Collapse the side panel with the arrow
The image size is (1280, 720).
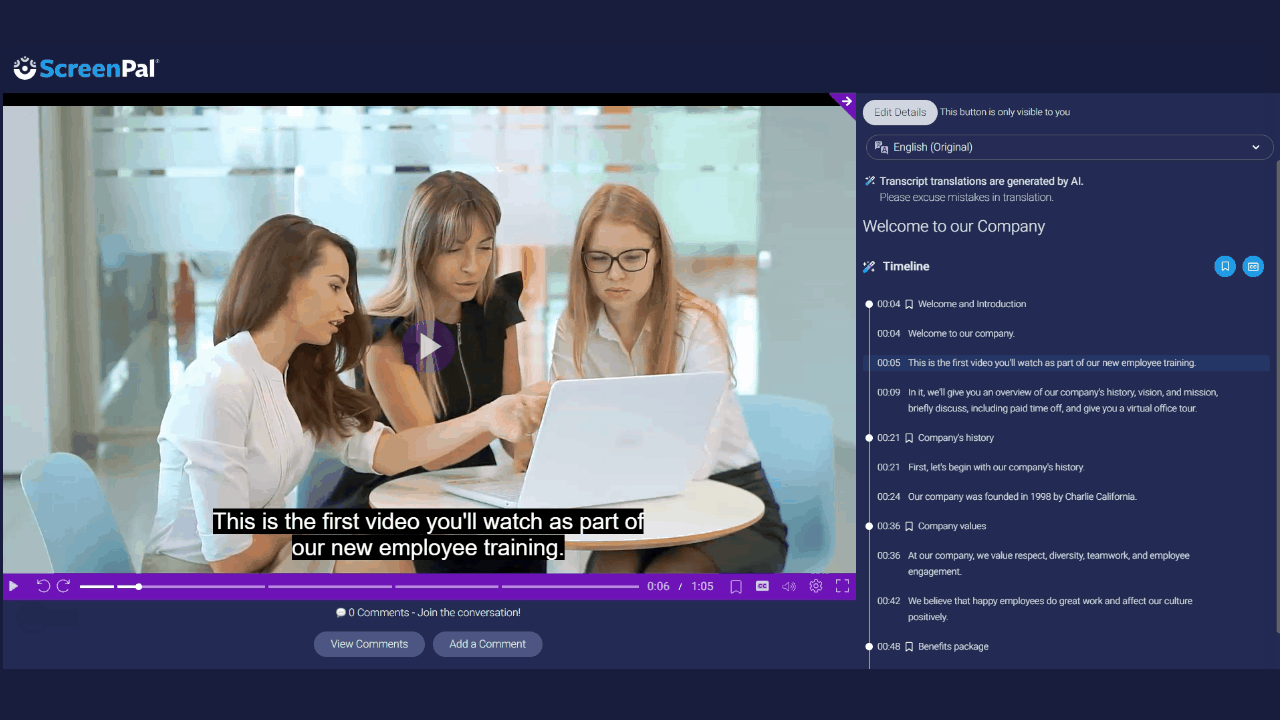pyautogui.click(x=846, y=101)
